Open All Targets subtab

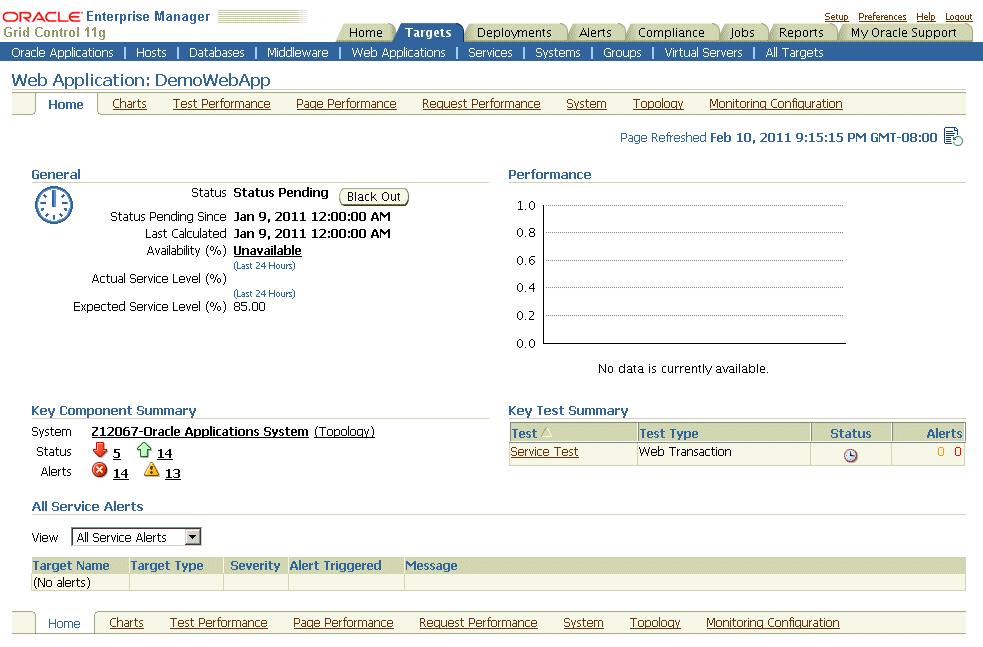[x=794, y=53]
